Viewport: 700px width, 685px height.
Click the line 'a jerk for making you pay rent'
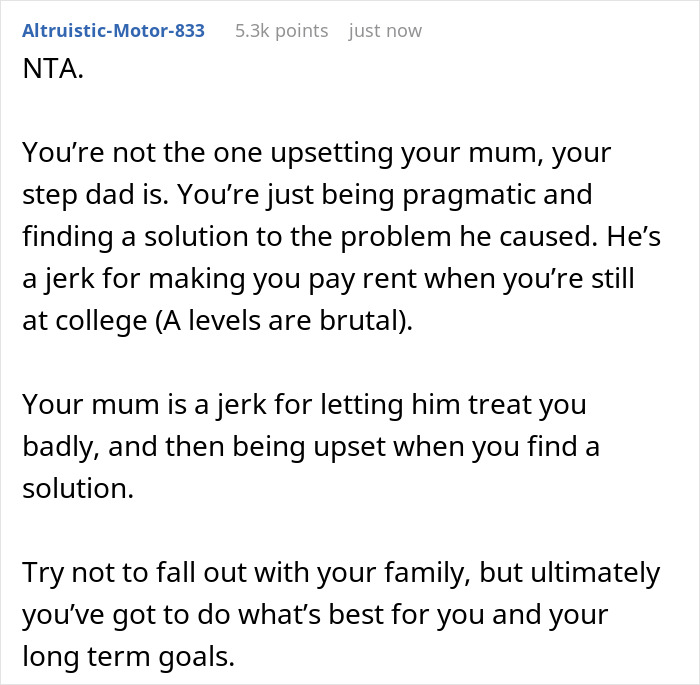coord(329,280)
